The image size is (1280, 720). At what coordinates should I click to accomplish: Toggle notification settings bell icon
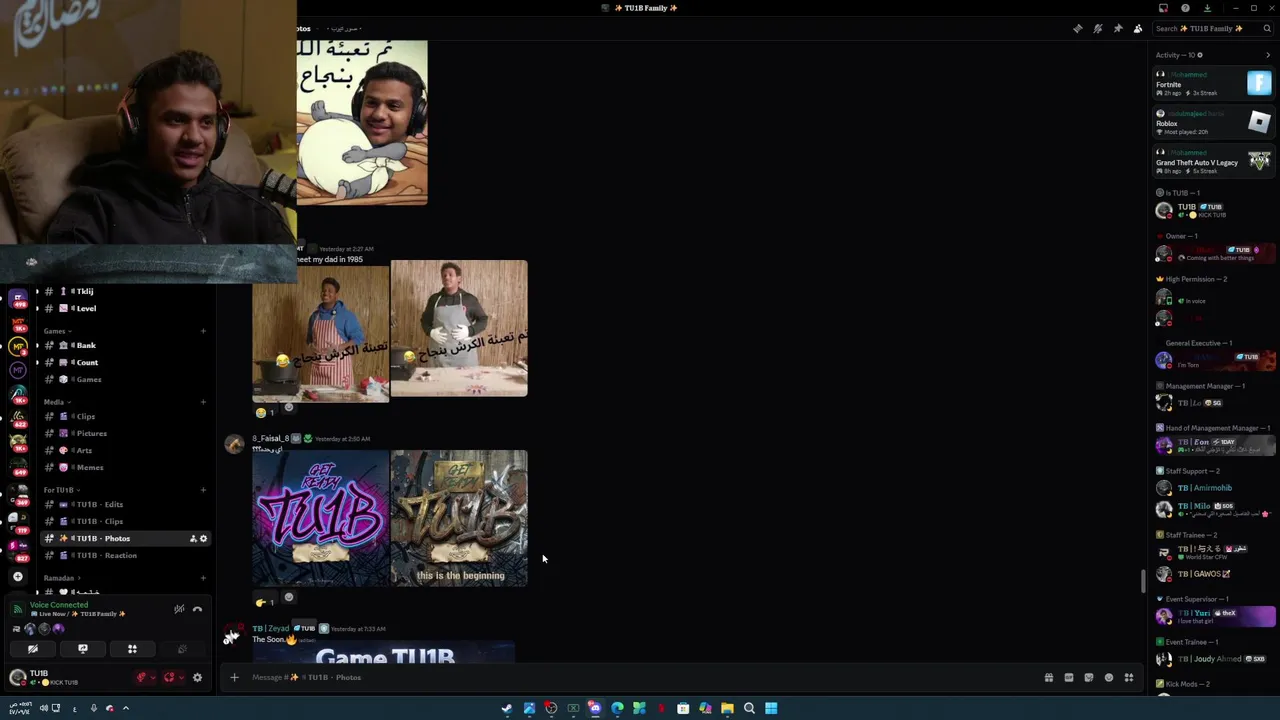click(x=1098, y=29)
